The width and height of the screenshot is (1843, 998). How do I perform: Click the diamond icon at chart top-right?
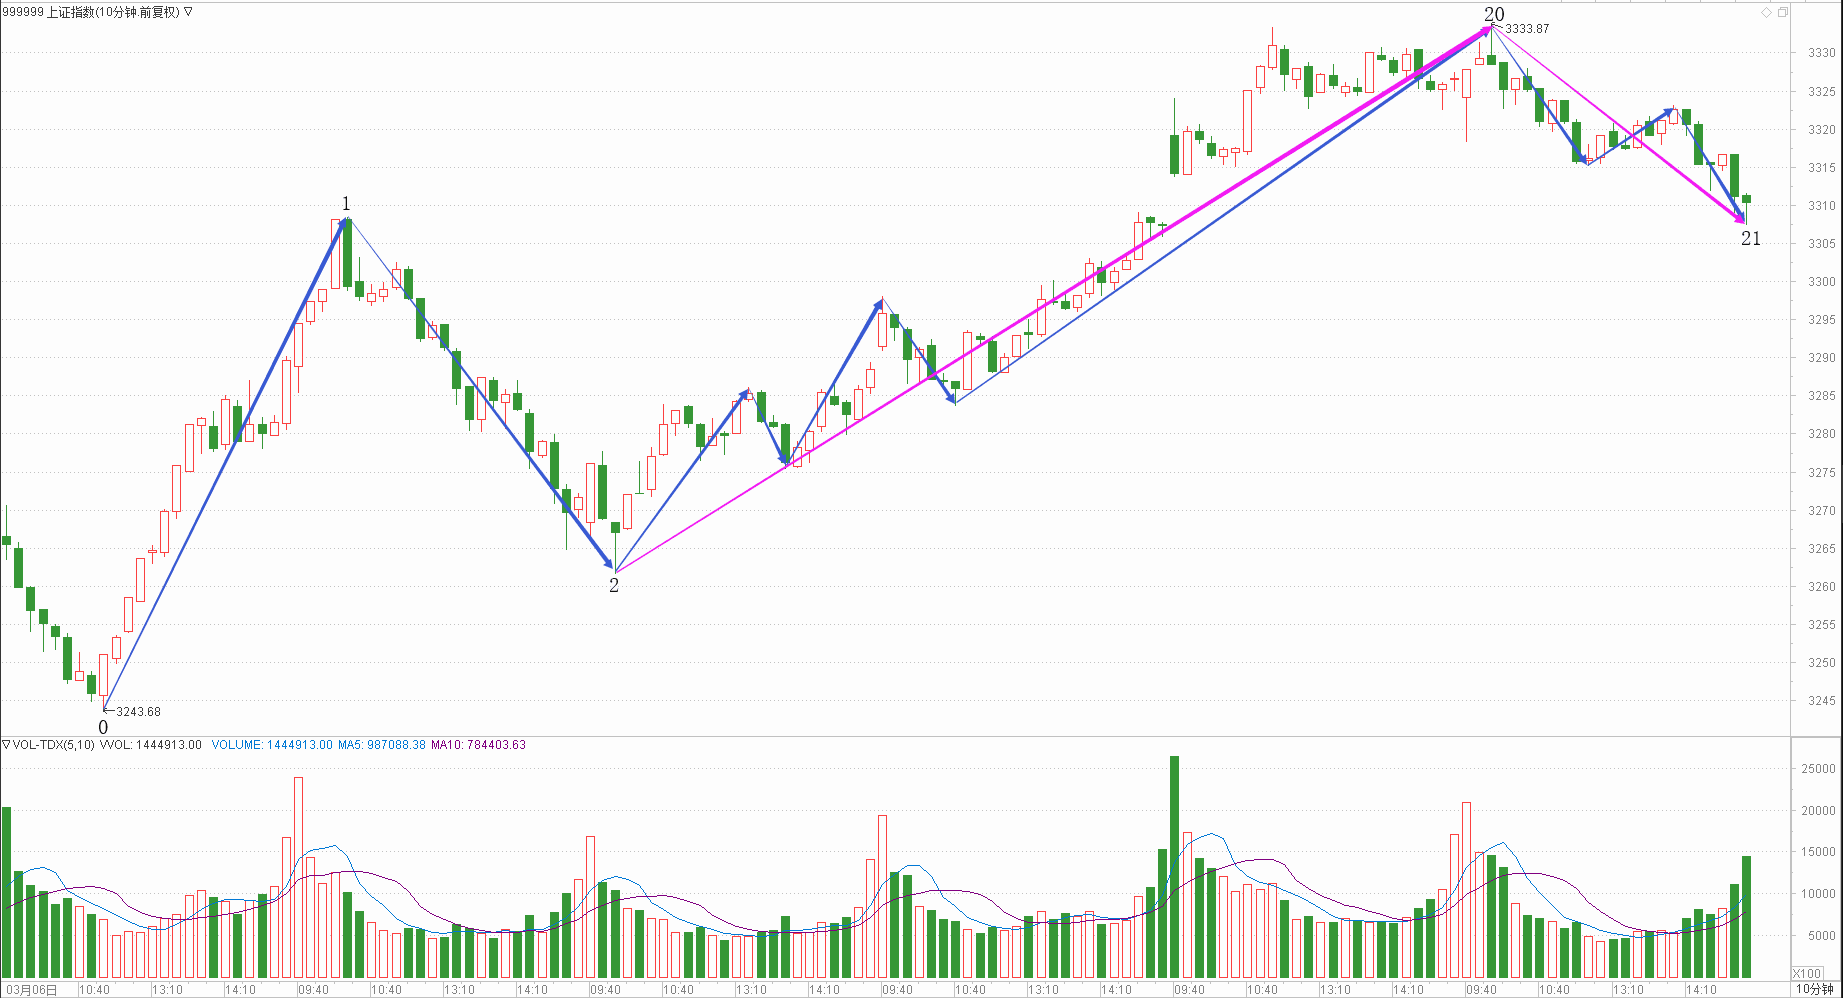[1766, 12]
